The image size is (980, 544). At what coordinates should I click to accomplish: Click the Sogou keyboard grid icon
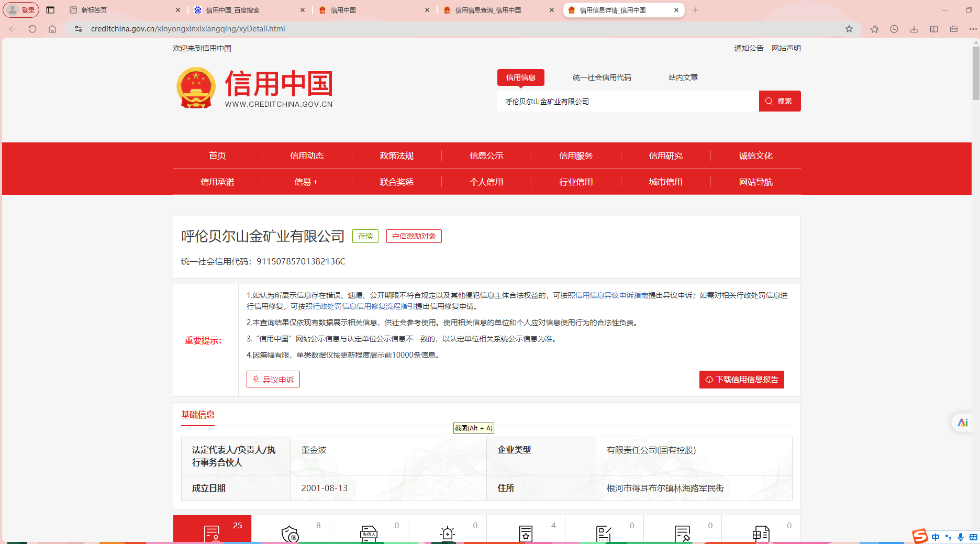click(973, 536)
